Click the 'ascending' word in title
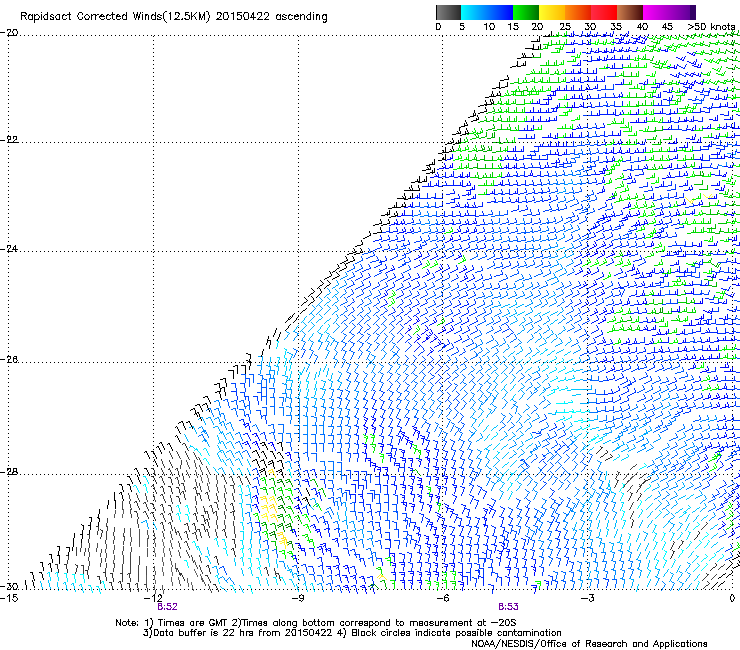Viewport: 740px width, 650px height. point(301,17)
